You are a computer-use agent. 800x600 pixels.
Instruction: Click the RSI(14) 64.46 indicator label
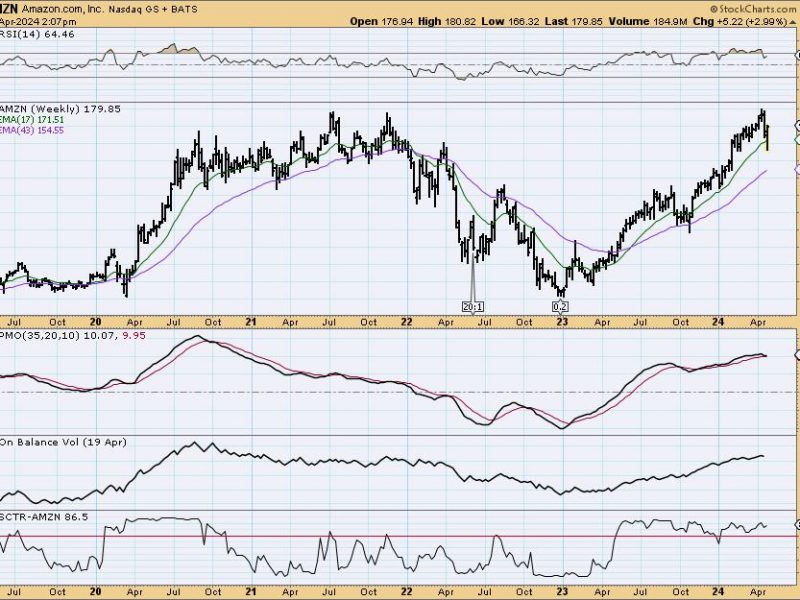pyautogui.click(x=37, y=34)
